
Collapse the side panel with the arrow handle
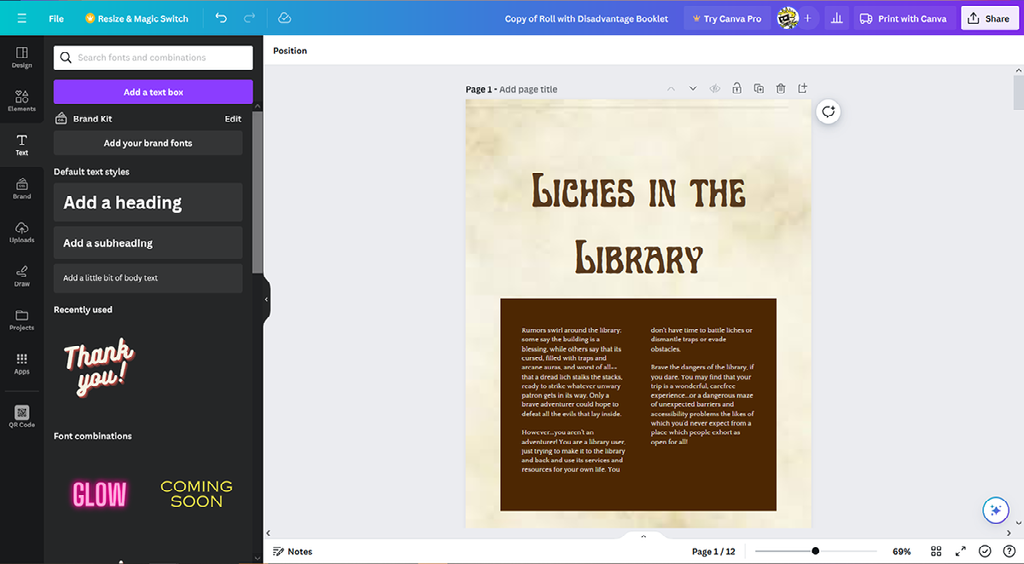coord(266,299)
